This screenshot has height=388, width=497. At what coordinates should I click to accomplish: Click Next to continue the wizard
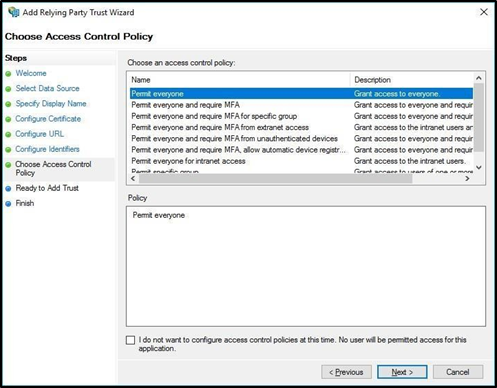[402, 372]
